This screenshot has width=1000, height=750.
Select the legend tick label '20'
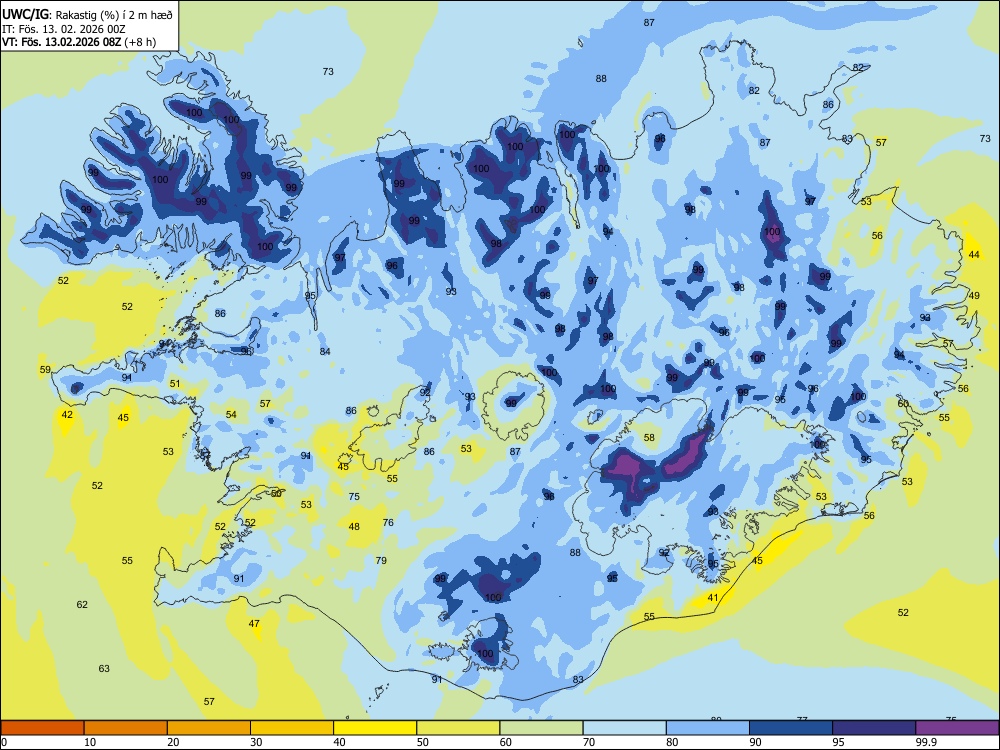click(173, 742)
